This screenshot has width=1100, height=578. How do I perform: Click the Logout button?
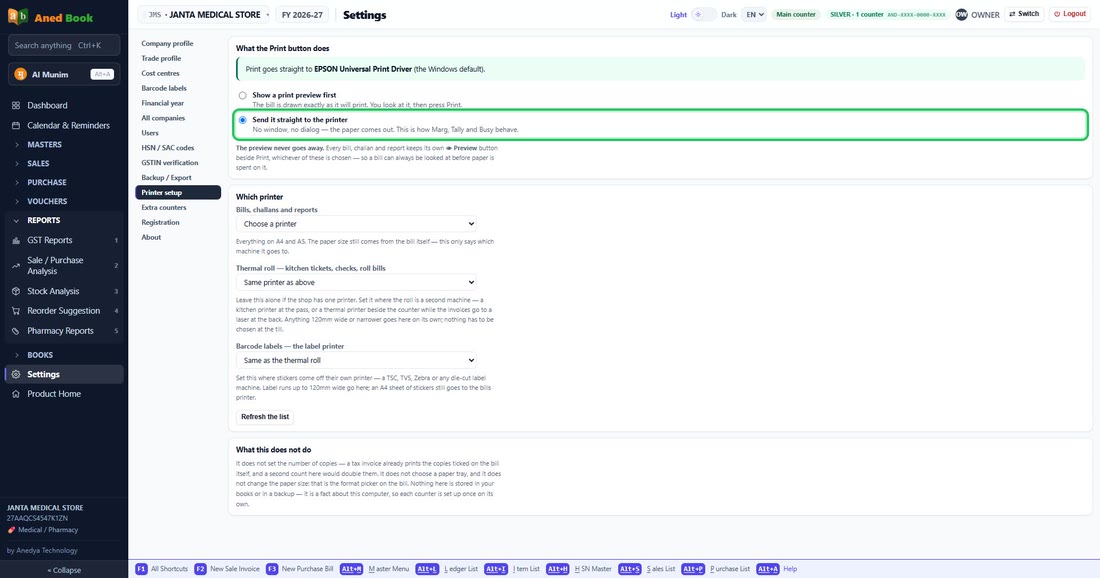click(1070, 14)
